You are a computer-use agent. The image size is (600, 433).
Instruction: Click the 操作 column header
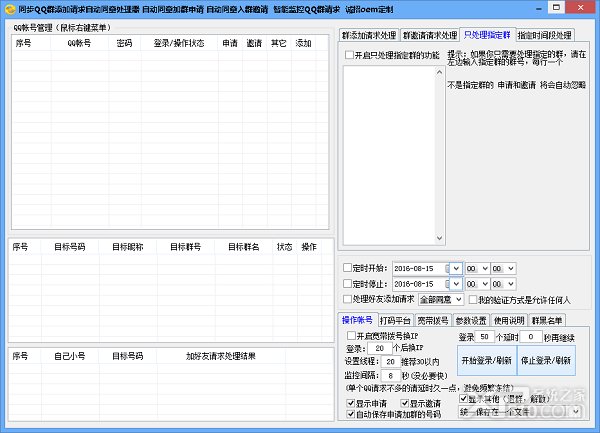(309, 247)
